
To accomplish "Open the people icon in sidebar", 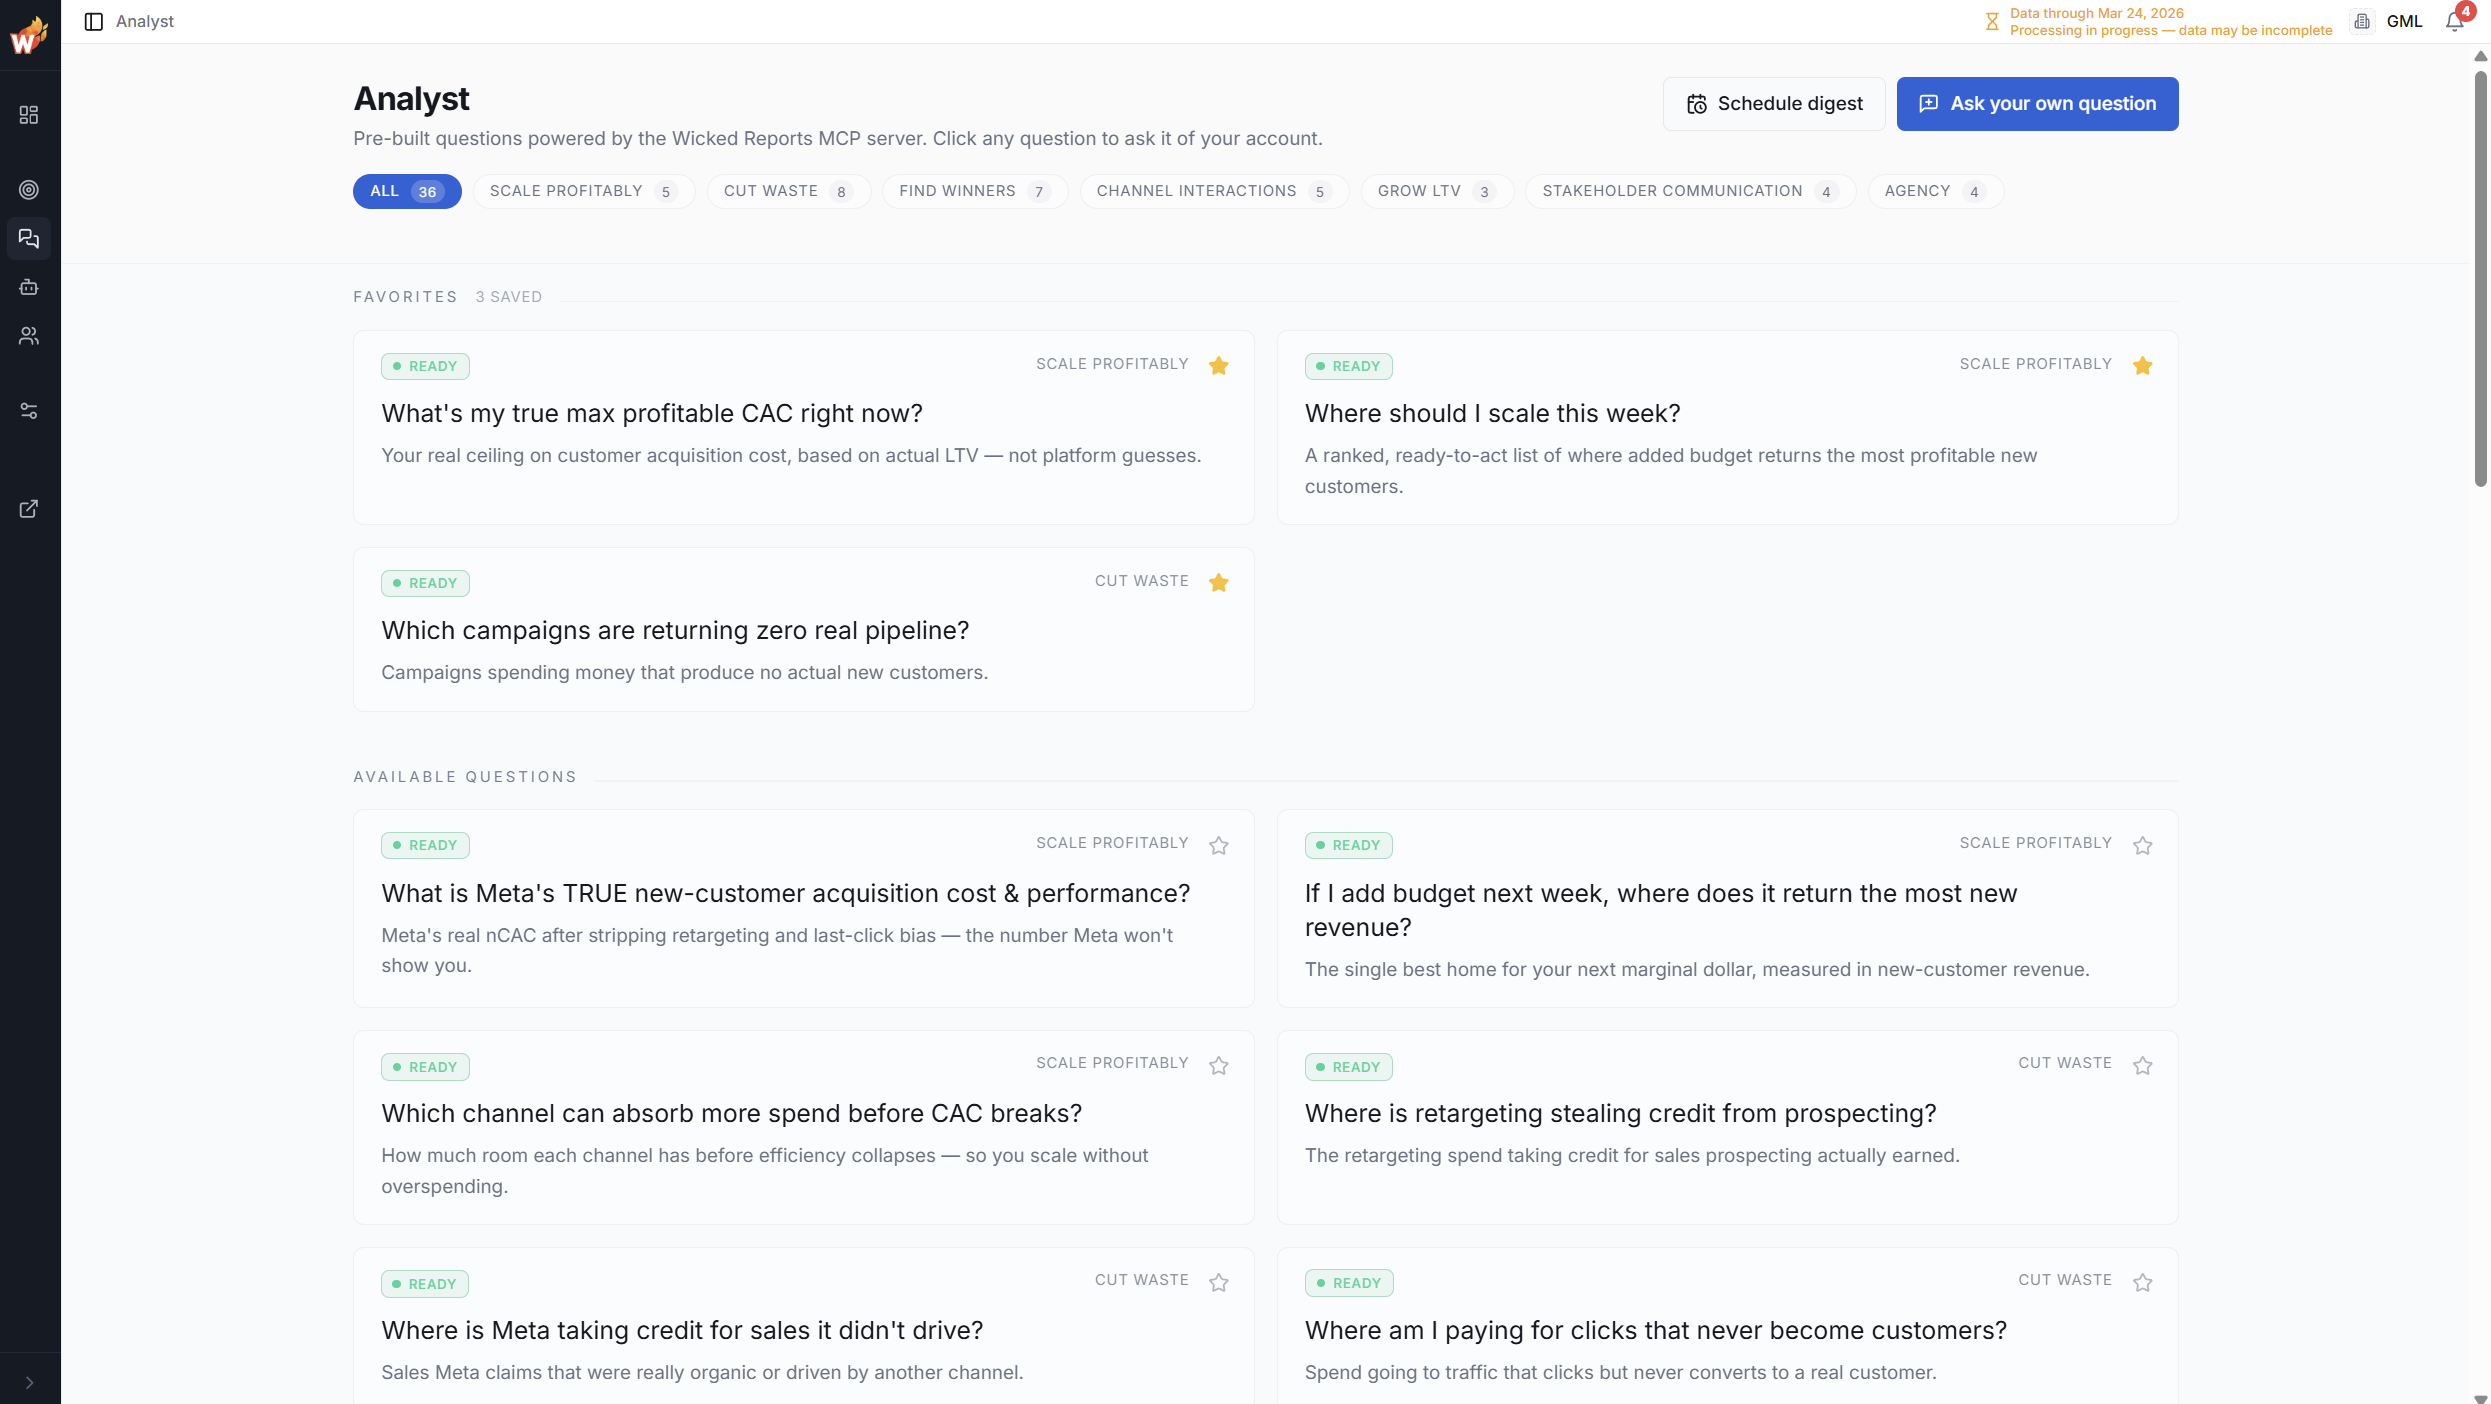I will click(x=29, y=336).
